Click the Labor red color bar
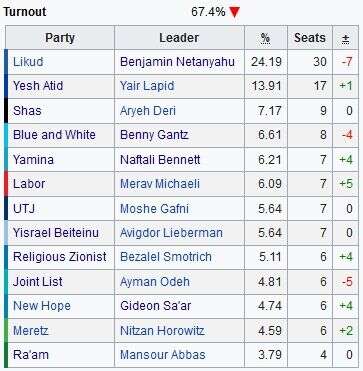363x371 pixels. 6,184
